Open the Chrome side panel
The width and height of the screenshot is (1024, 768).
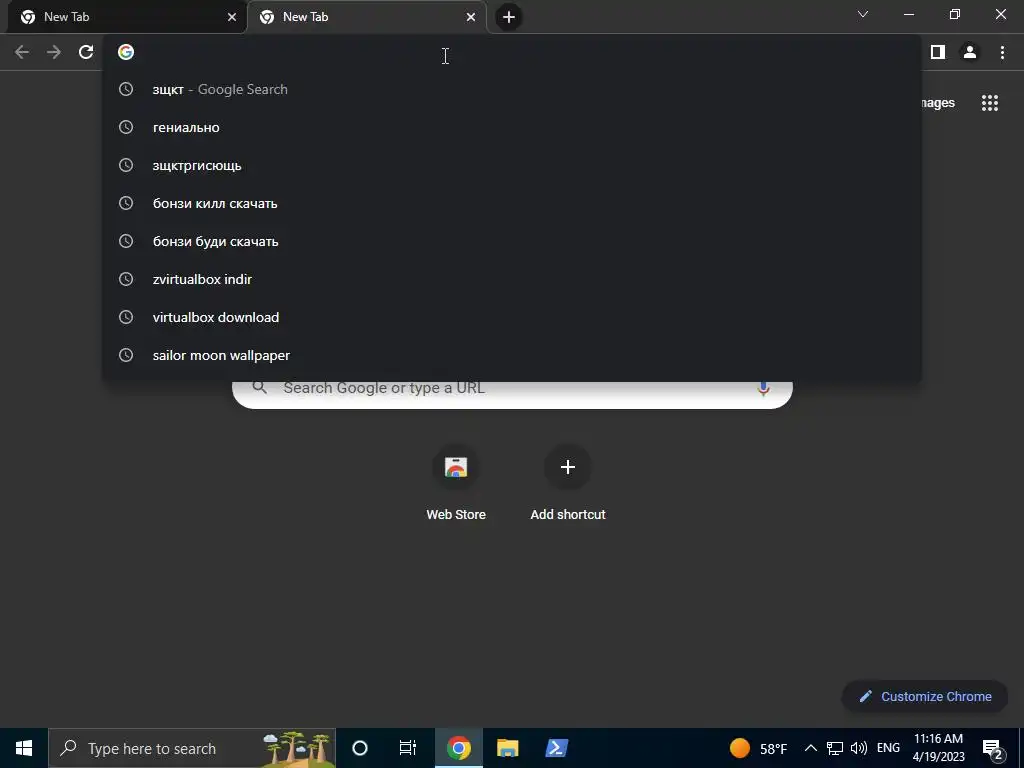[938, 52]
